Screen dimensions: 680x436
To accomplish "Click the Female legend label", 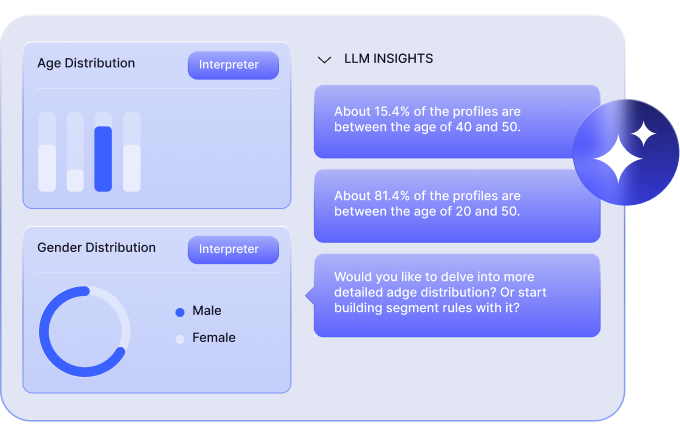I will pos(214,338).
